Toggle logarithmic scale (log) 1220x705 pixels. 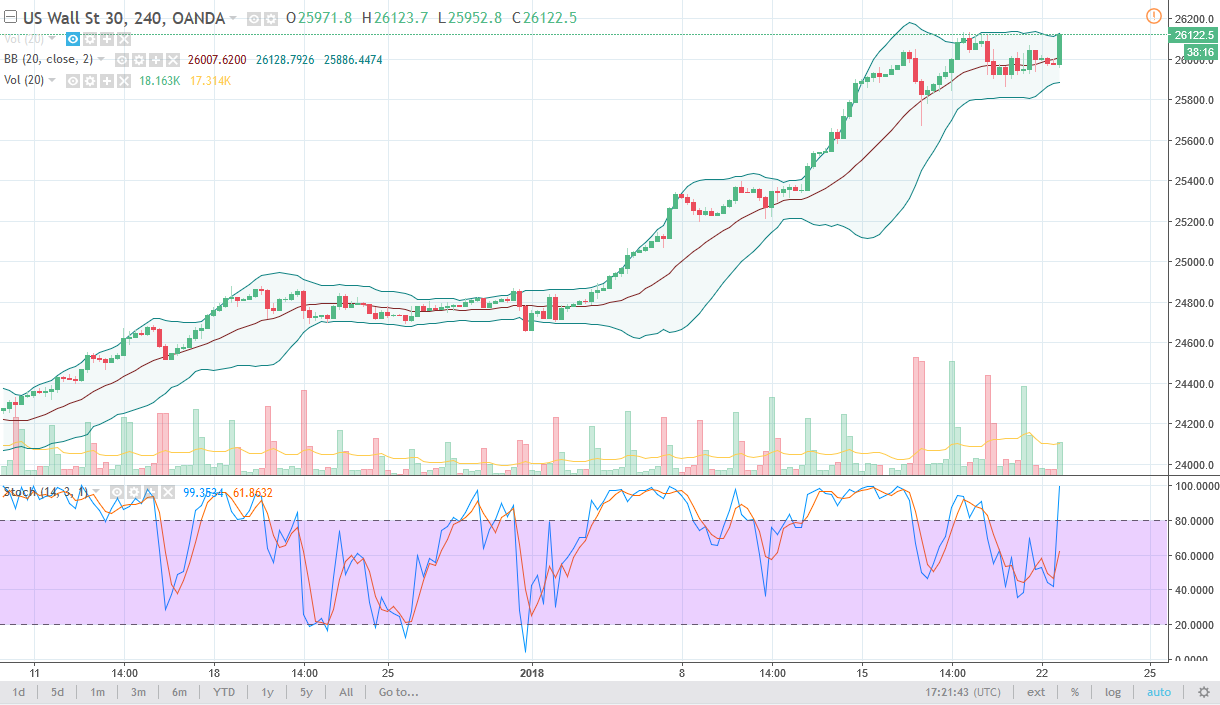point(1113,692)
